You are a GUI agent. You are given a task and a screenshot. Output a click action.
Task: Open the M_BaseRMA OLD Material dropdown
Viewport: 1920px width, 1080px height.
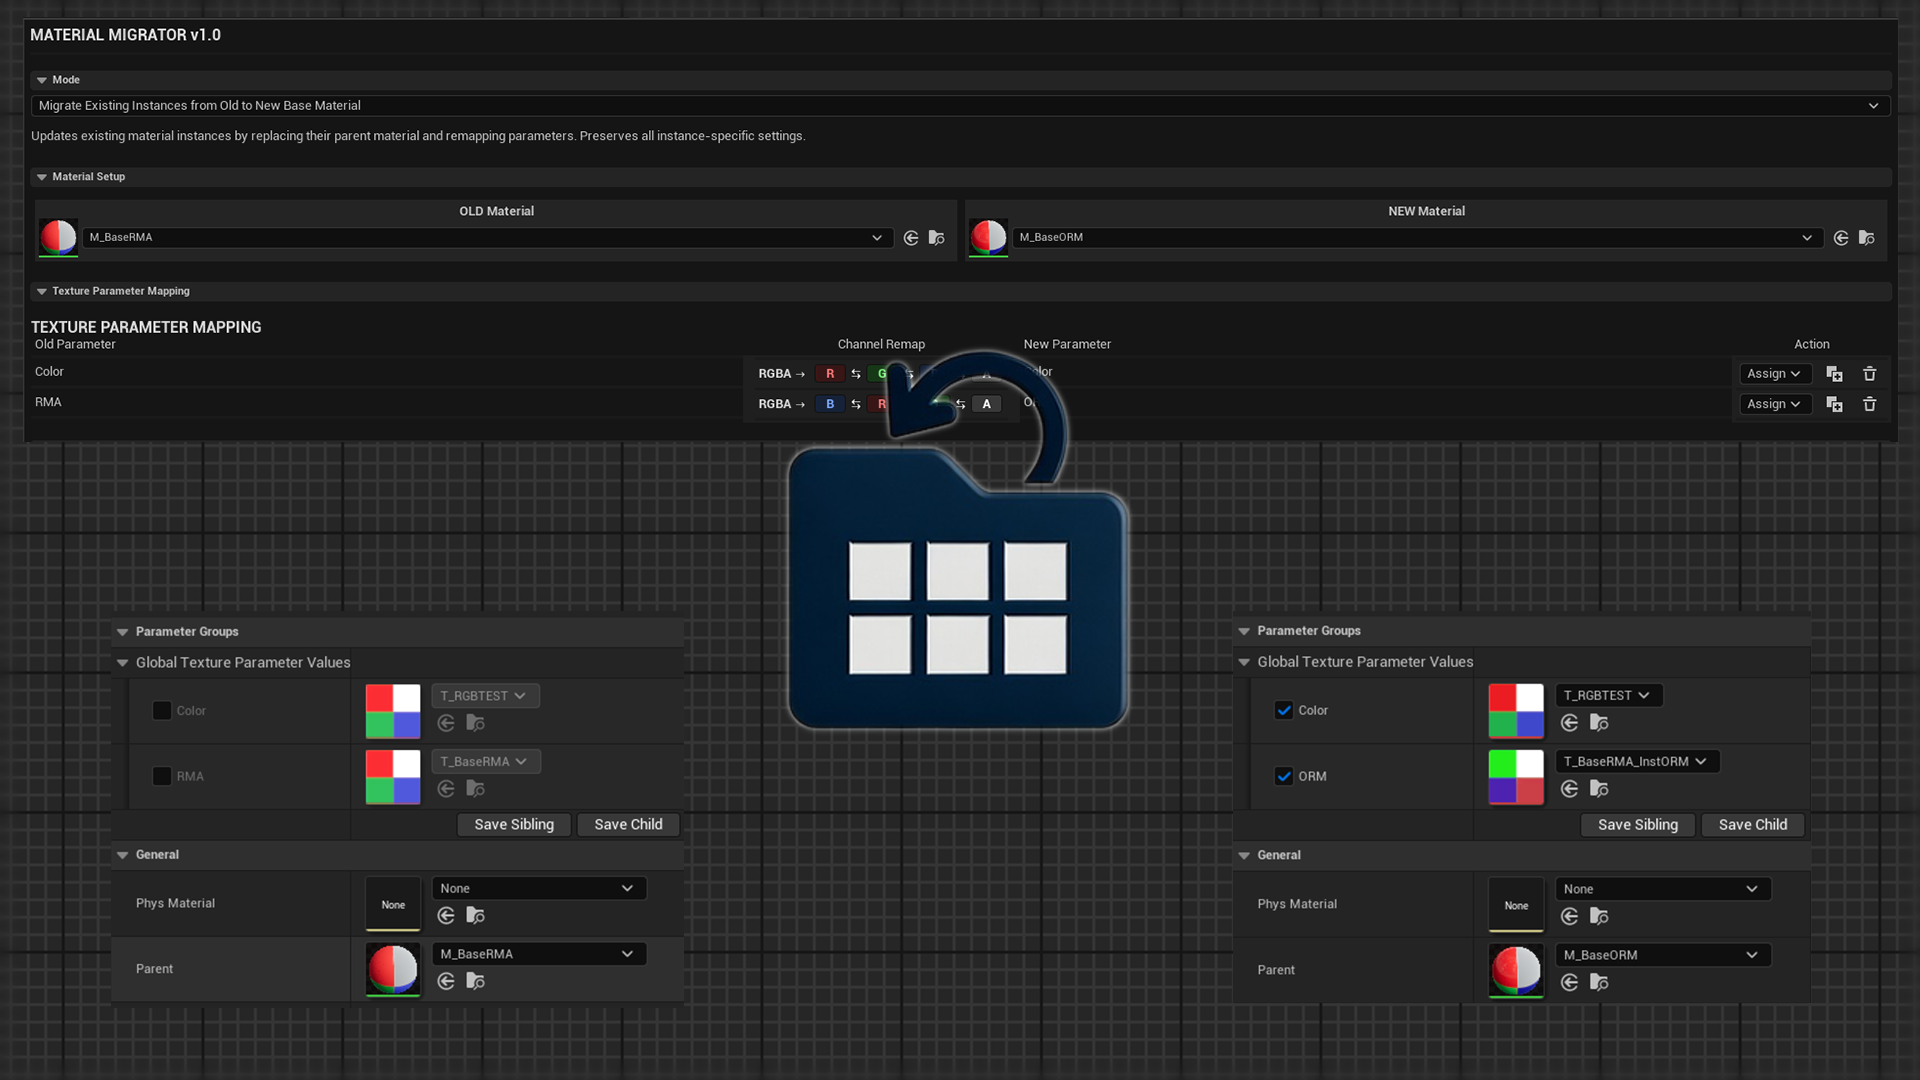(488, 238)
